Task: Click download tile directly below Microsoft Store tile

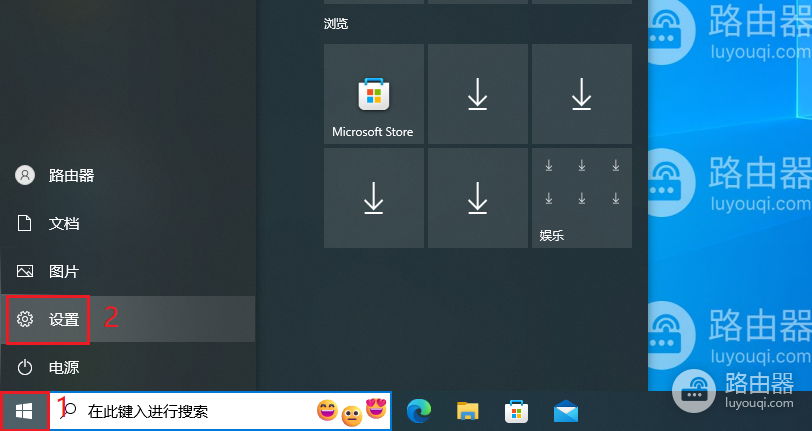Action: [x=374, y=198]
